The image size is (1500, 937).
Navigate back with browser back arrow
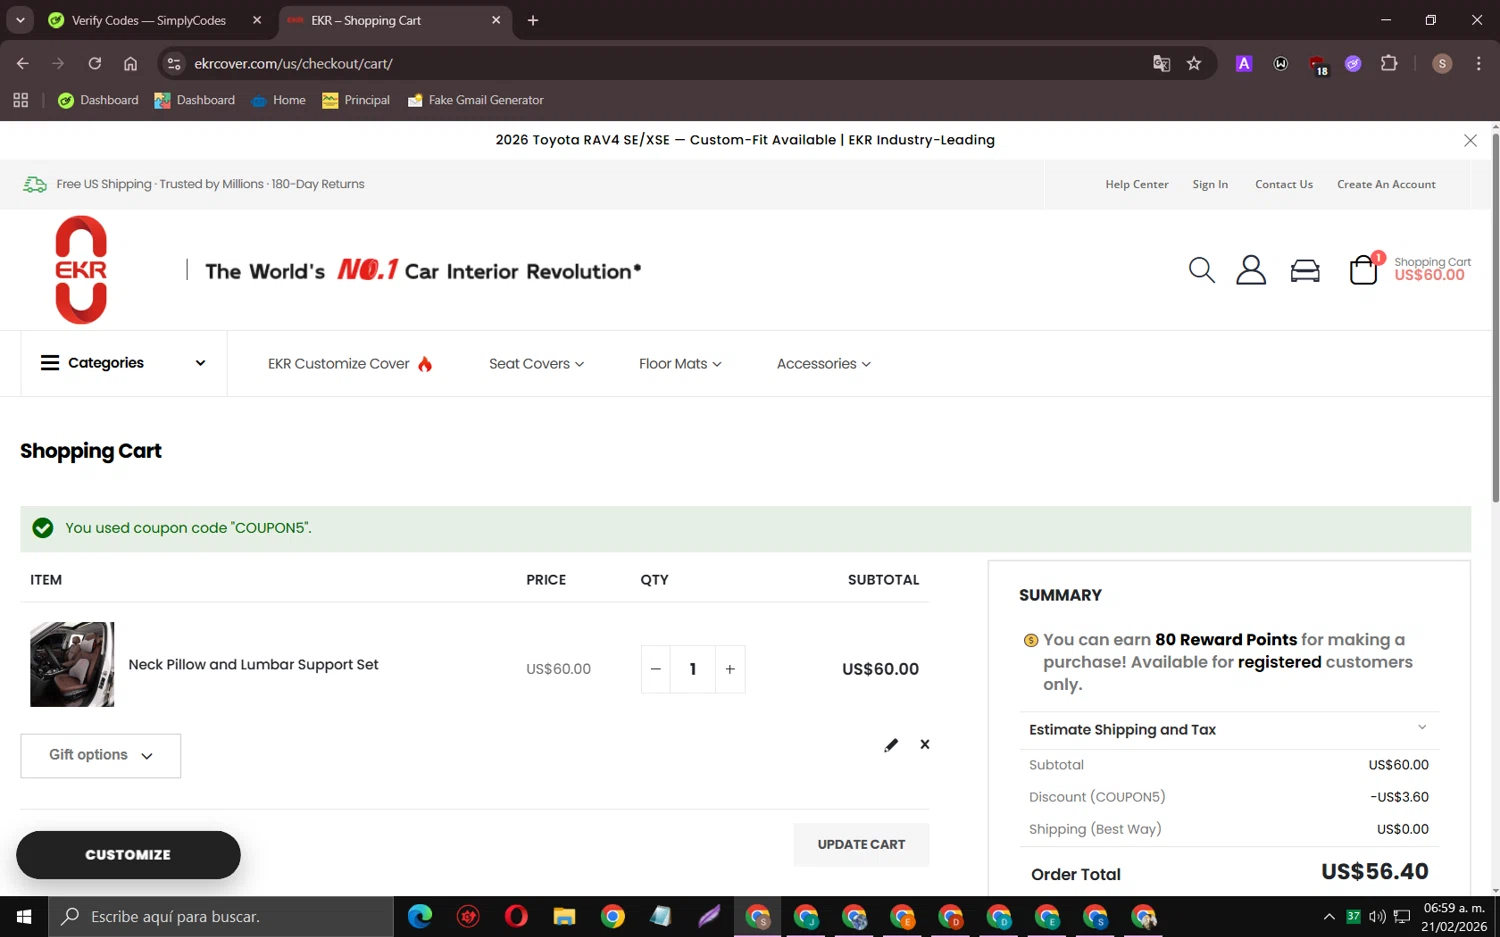point(22,63)
